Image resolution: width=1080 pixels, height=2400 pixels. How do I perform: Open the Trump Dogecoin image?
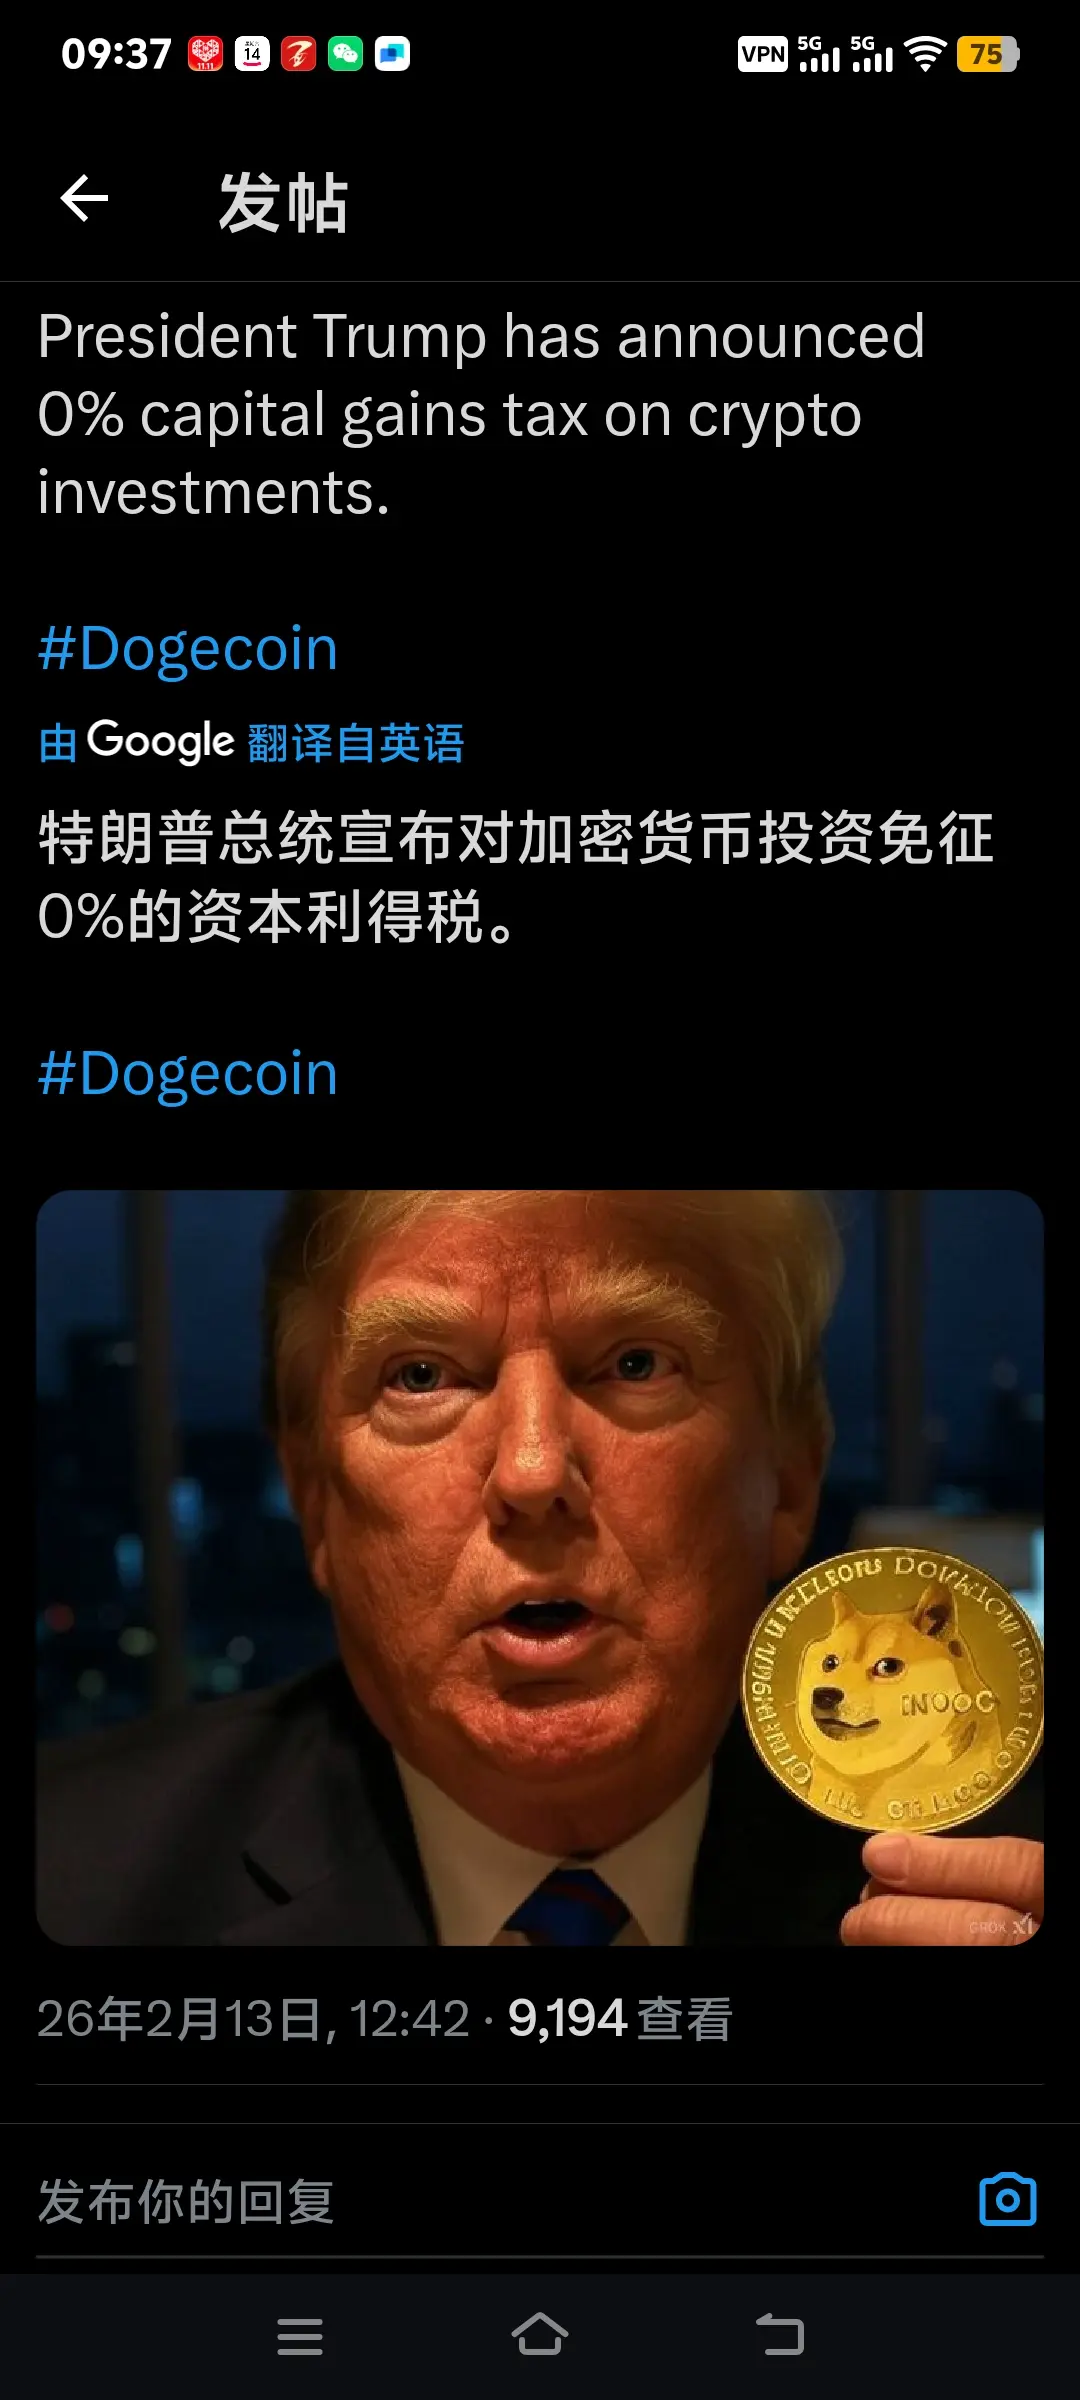pos(540,1567)
